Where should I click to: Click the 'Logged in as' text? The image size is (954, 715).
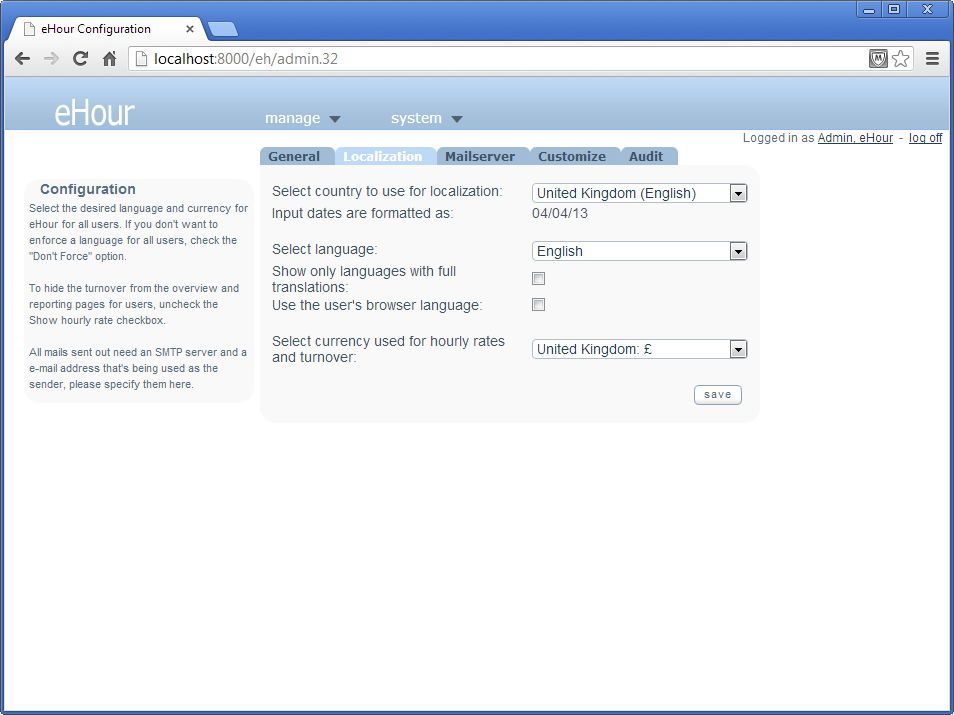click(x=778, y=138)
